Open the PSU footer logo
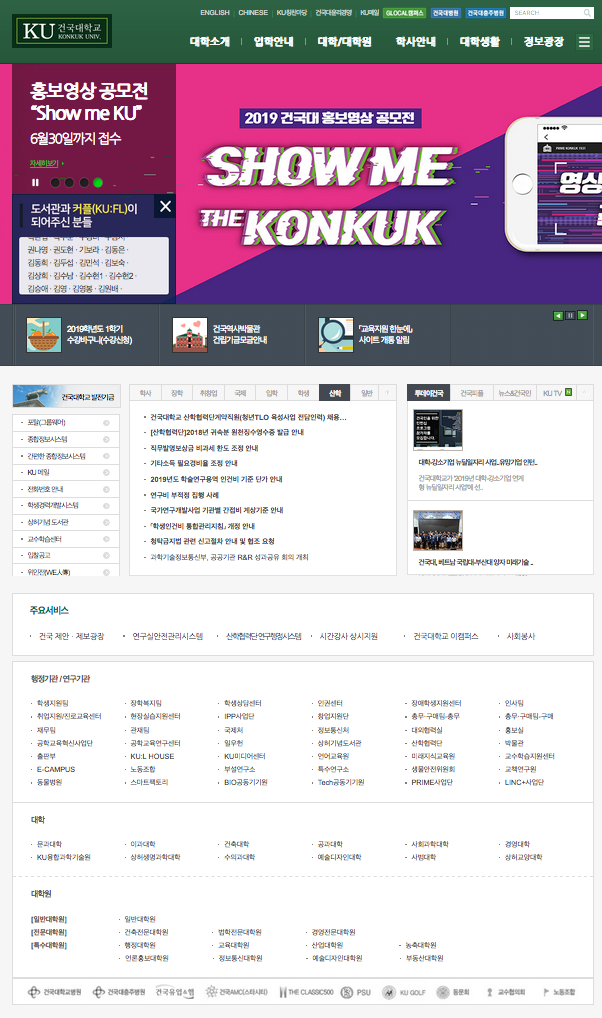This screenshot has height=1018, width=602. (x=356, y=992)
